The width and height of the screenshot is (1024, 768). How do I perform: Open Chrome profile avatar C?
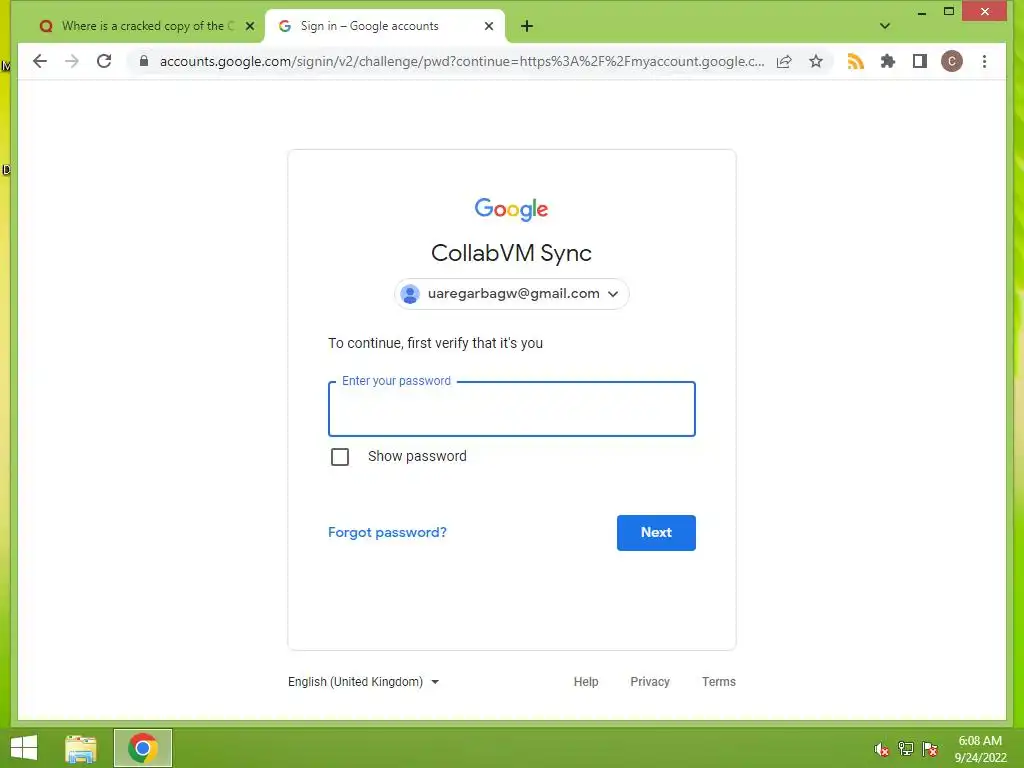[952, 61]
